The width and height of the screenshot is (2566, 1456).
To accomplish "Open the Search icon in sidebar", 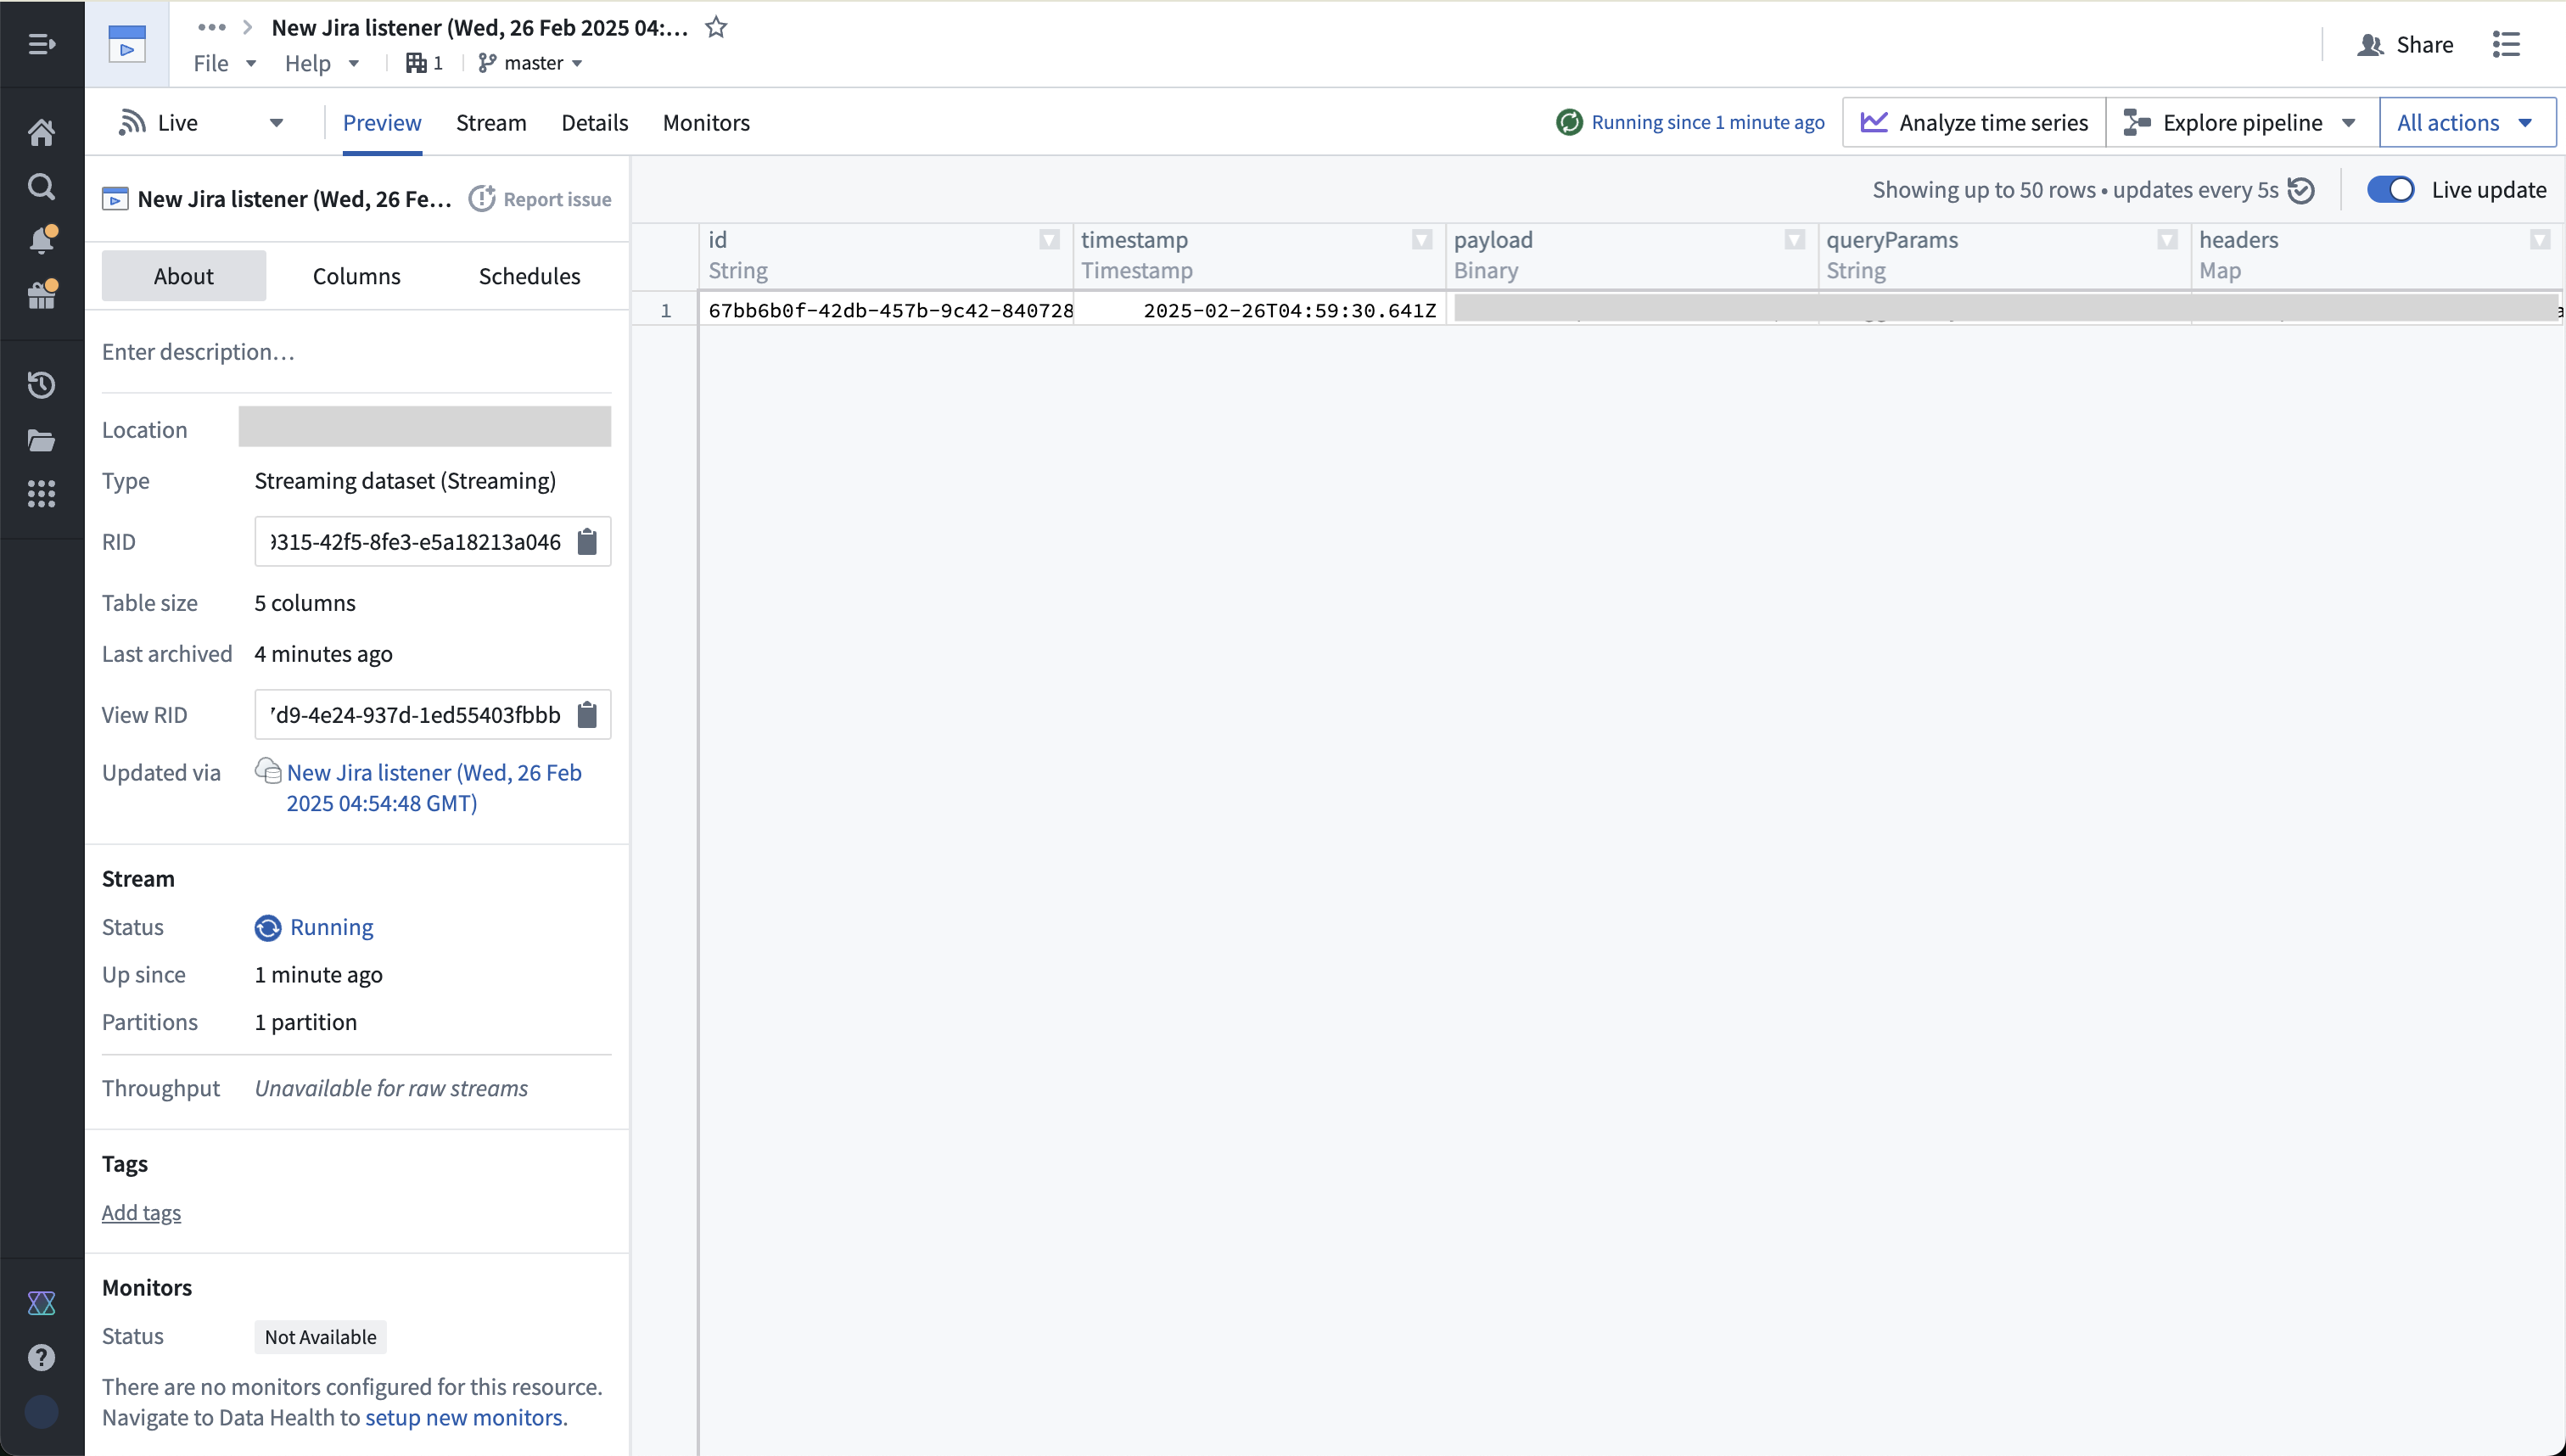I will point(41,186).
